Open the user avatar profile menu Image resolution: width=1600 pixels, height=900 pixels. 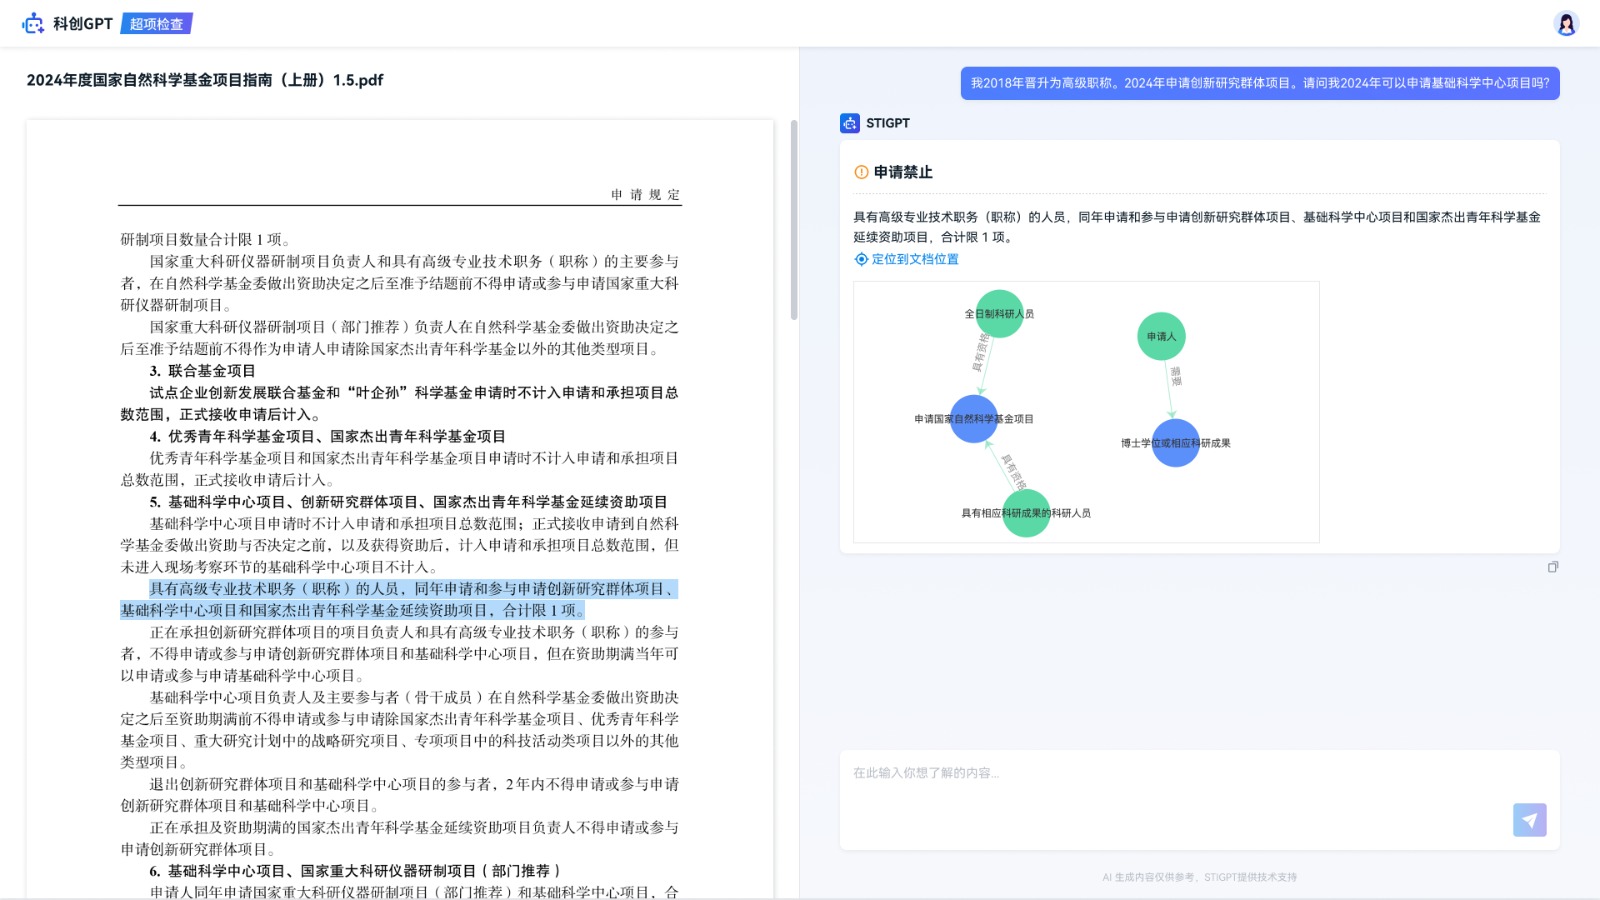[x=1566, y=23]
